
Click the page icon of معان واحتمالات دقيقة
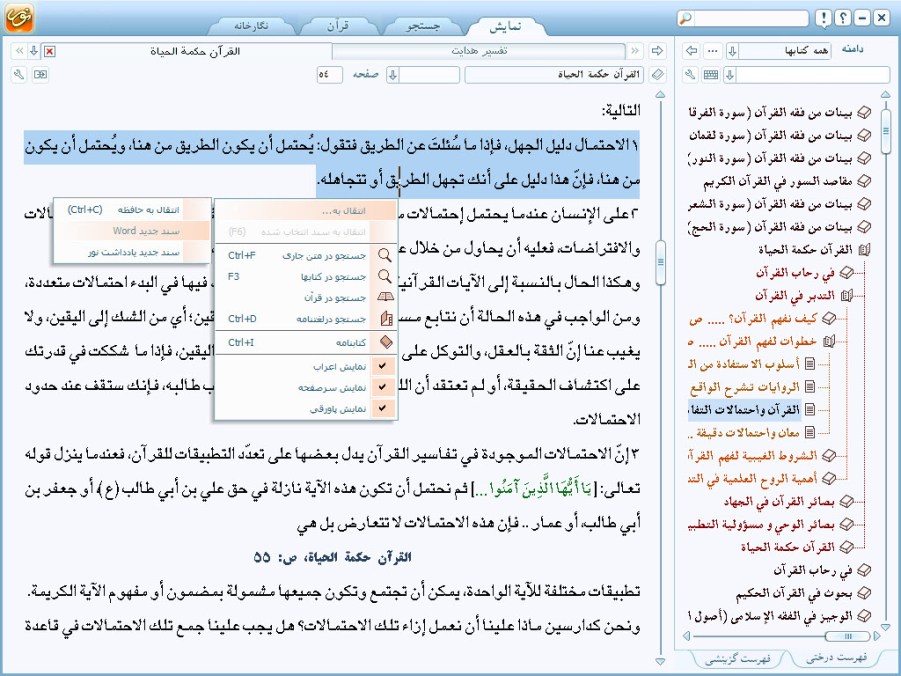[810, 432]
